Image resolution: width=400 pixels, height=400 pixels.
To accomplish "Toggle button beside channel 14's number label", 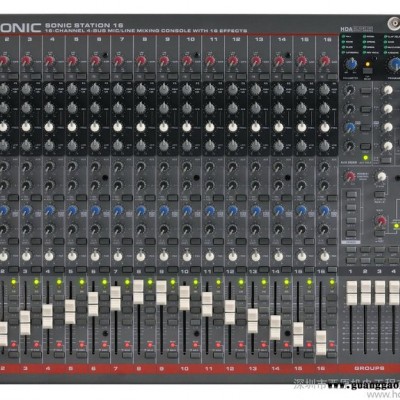I will tap(287, 269).
